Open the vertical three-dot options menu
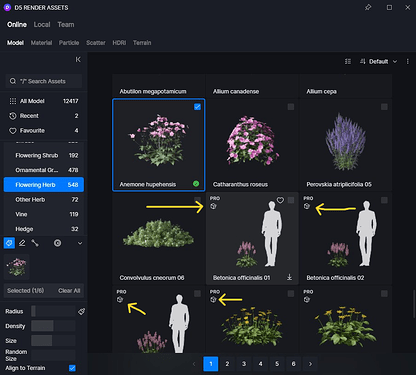416x375 pixels. [407, 61]
